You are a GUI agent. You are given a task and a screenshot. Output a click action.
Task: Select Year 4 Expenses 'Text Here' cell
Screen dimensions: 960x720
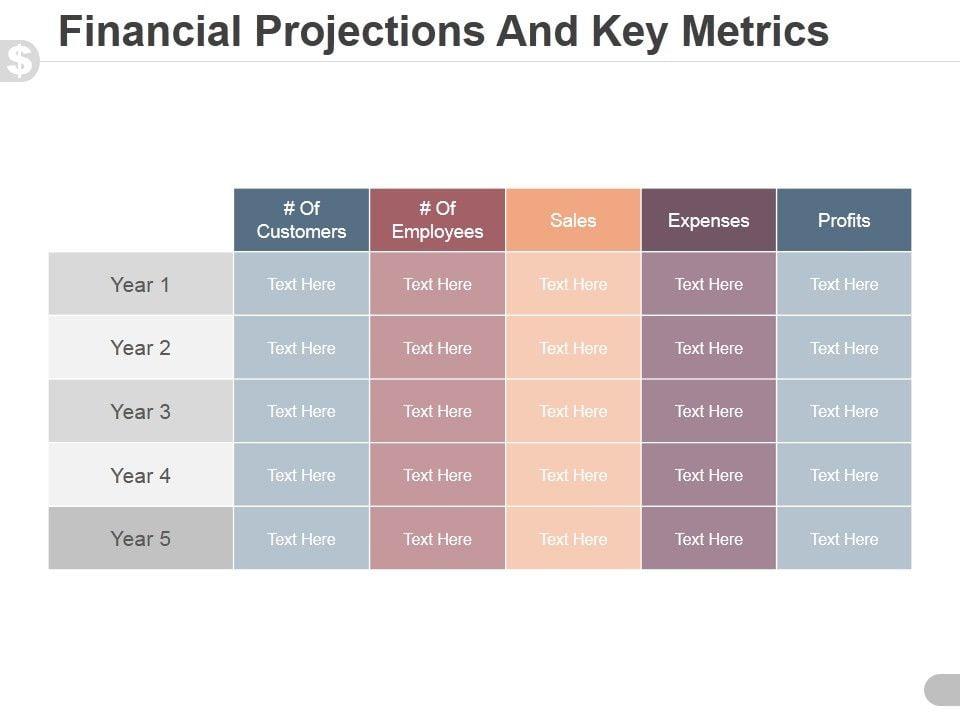(708, 475)
